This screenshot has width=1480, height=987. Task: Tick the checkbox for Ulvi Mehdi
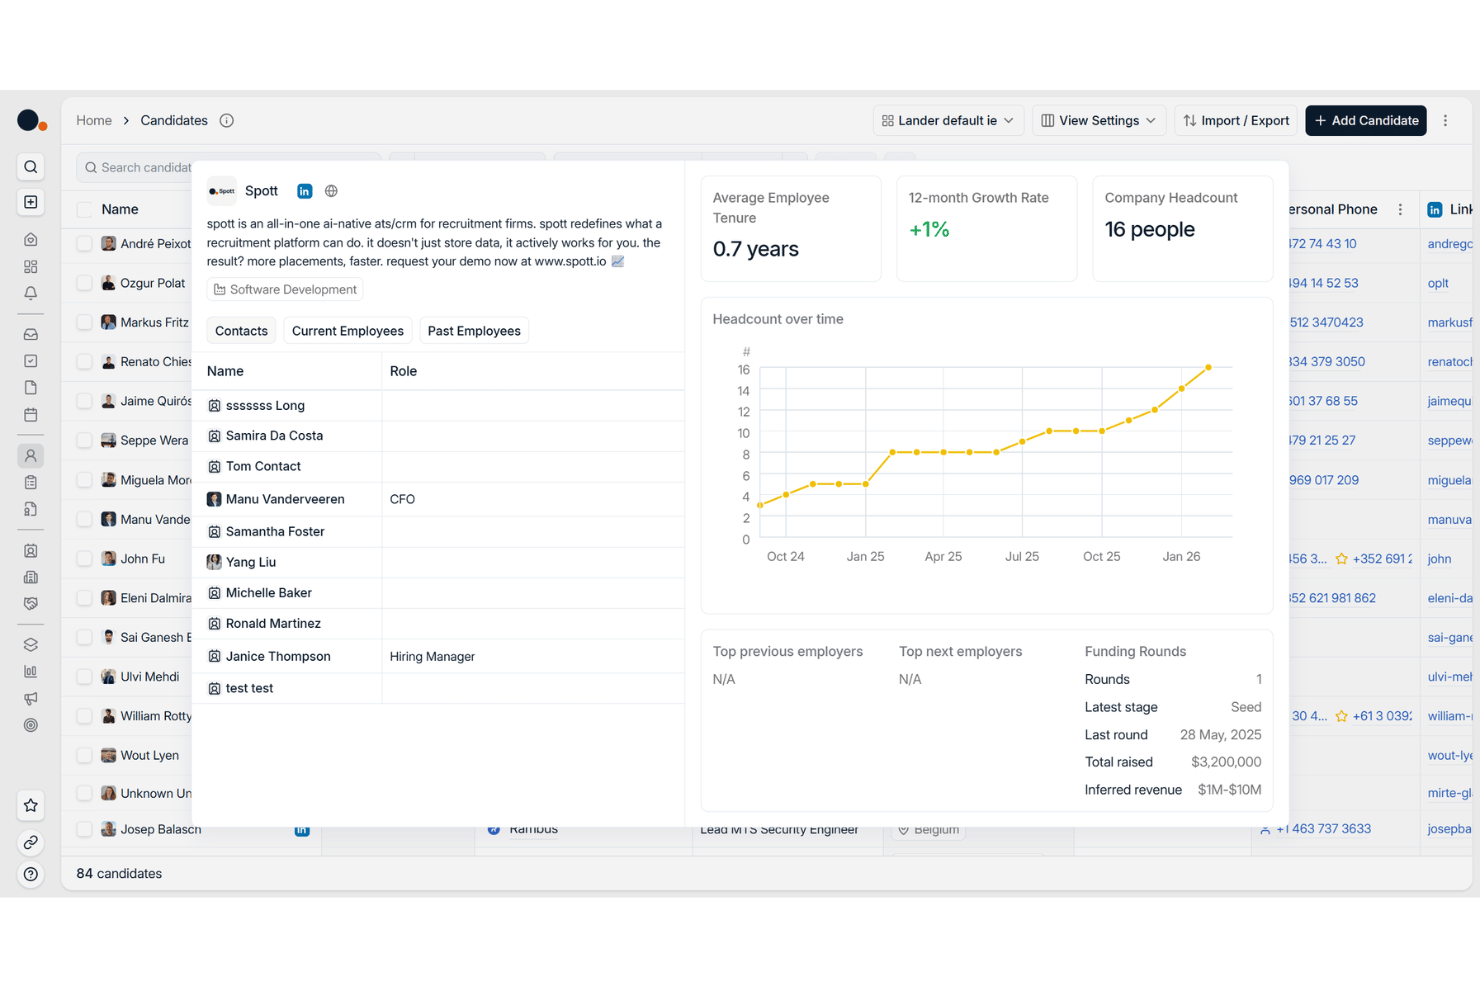85,677
